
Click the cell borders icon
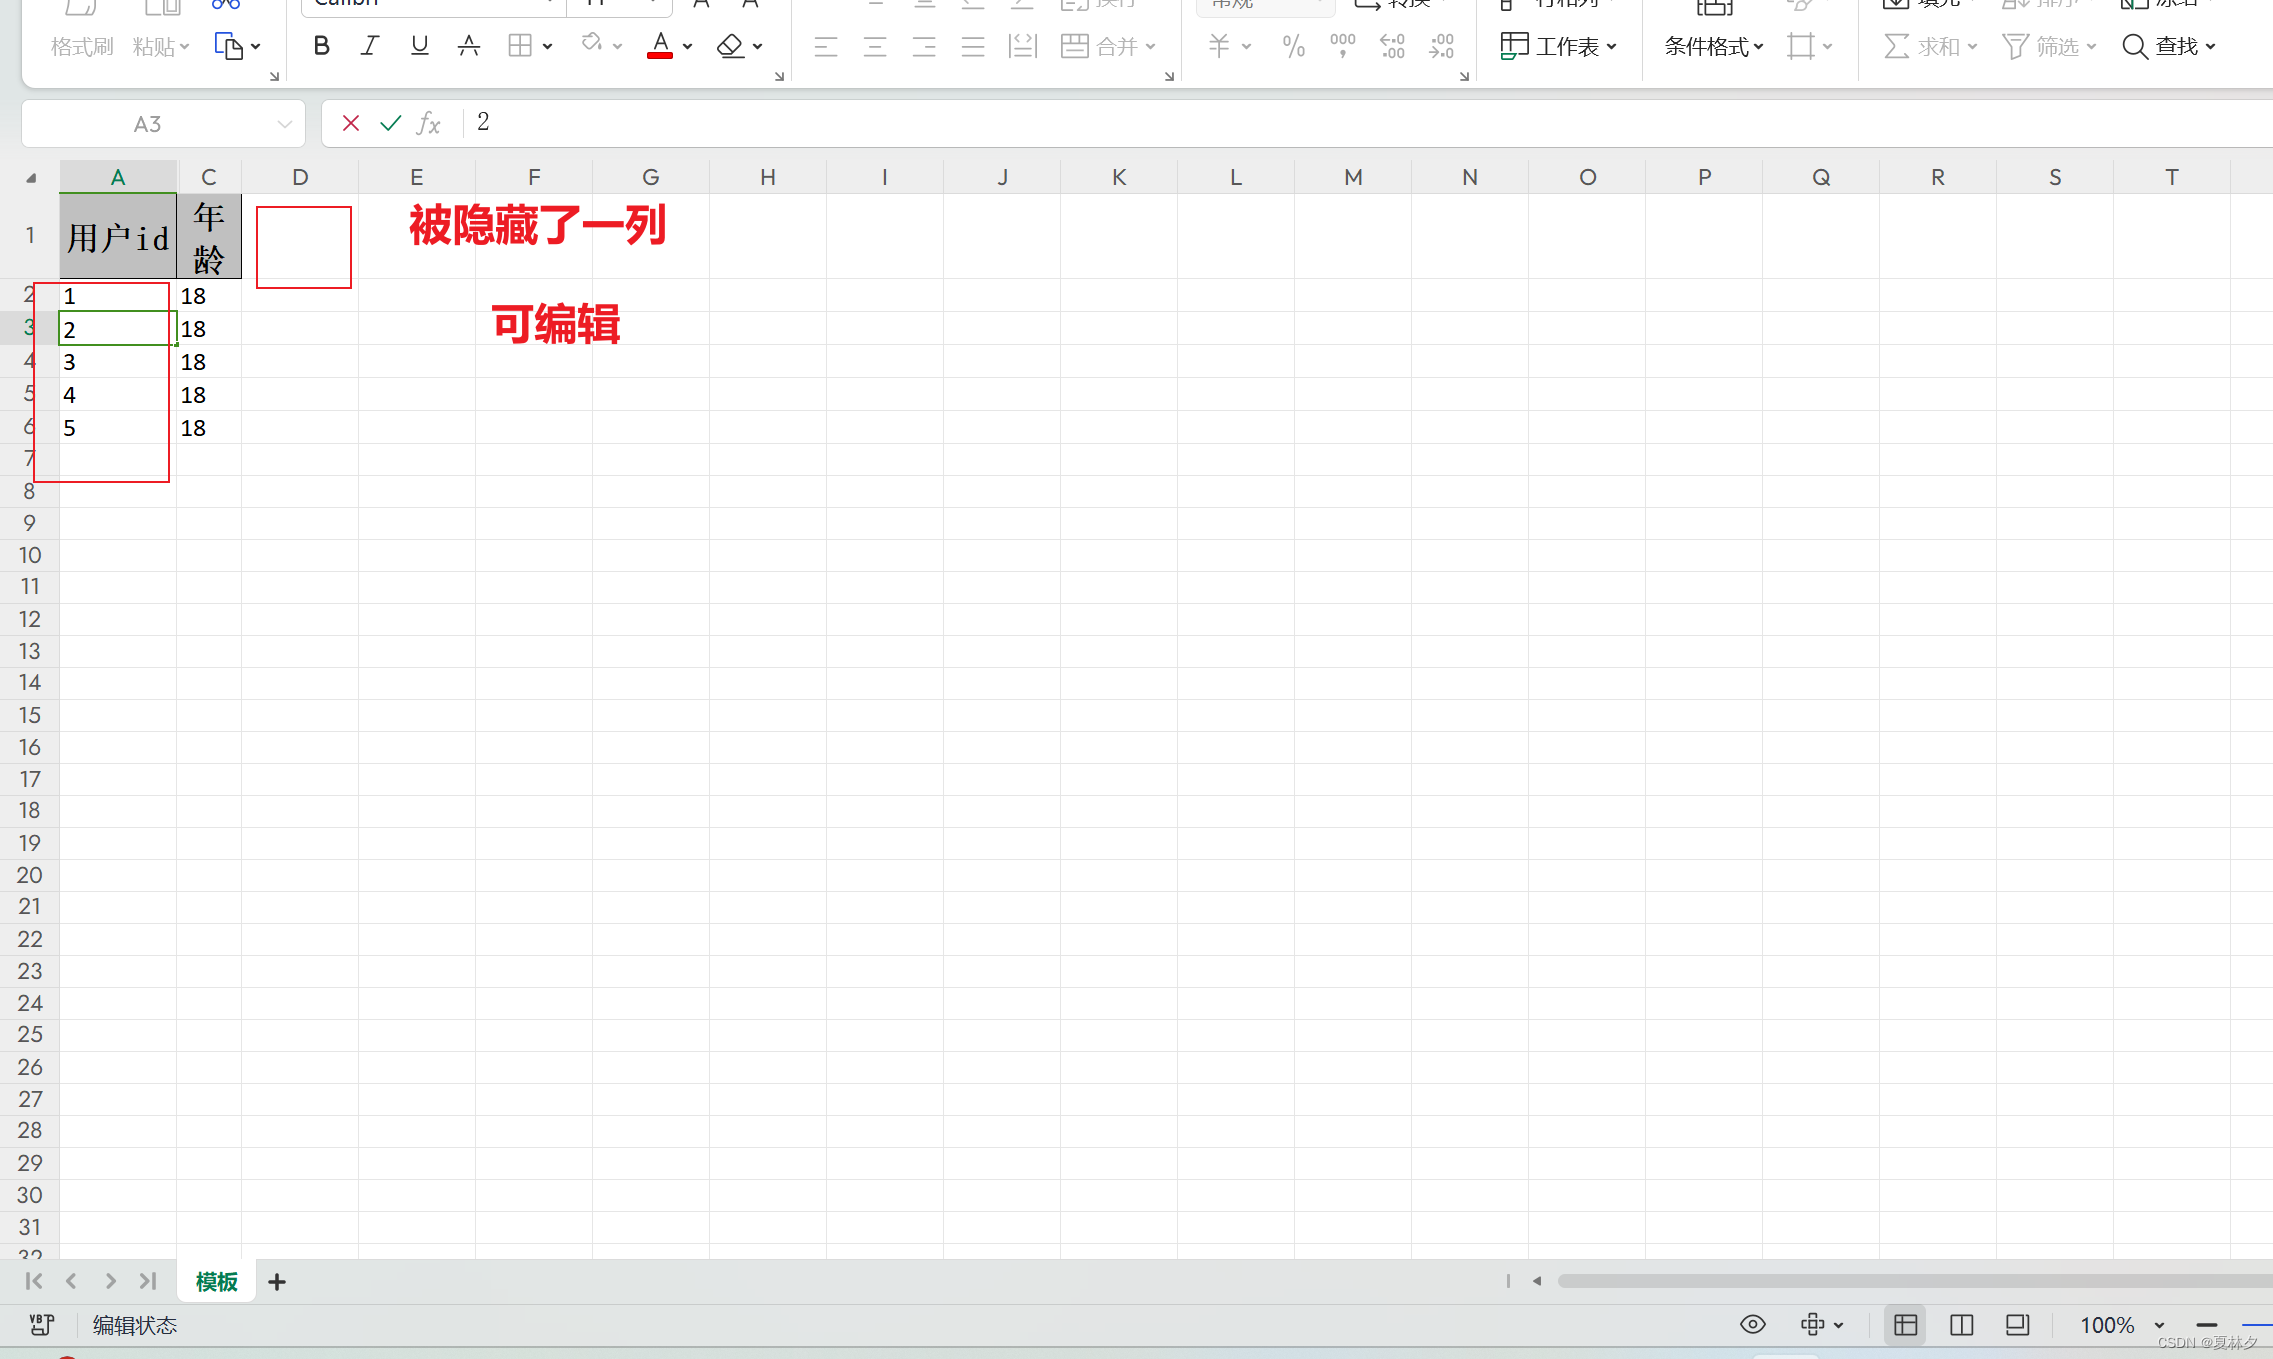pos(520,46)
